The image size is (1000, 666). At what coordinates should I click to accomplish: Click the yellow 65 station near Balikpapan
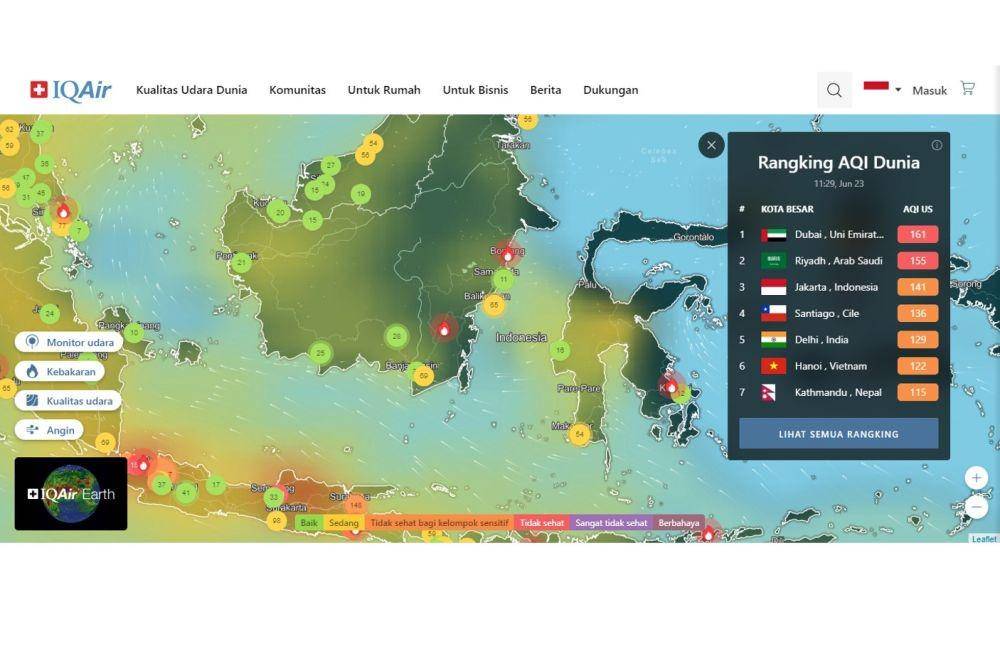click(494, 306)
